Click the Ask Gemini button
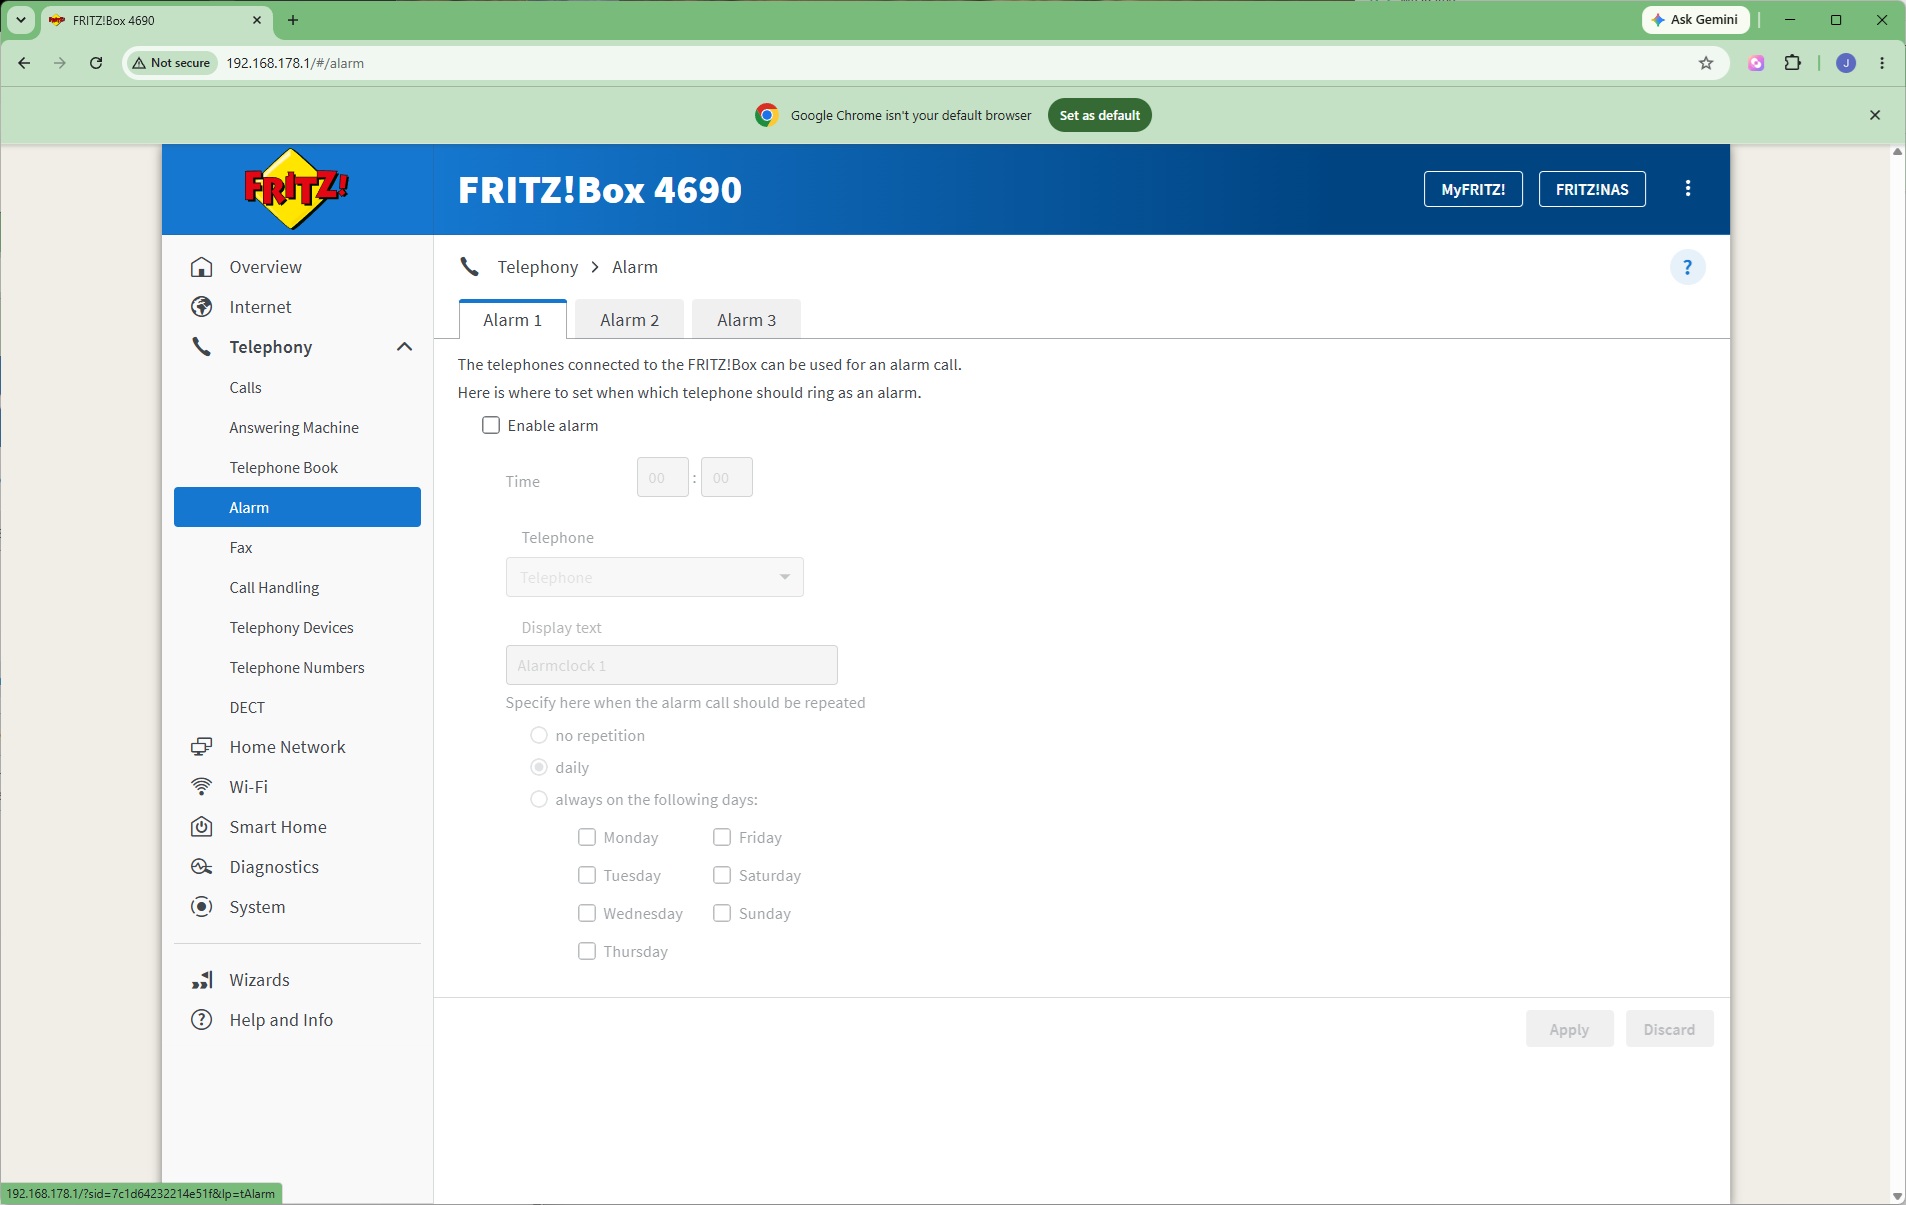This screenshot has height=1205, width=1906. [x=1696, y=20]
